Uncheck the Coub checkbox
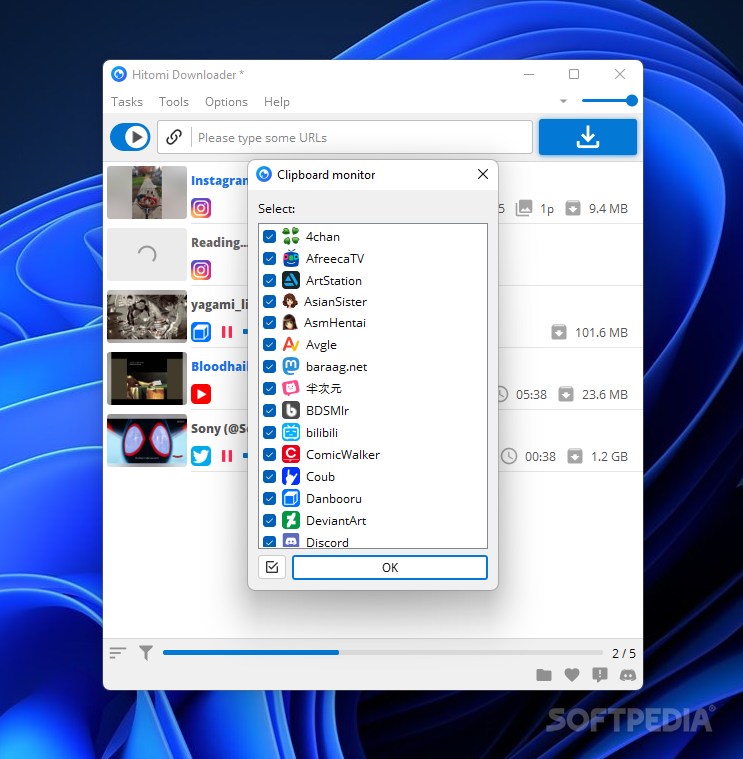The image size is (743, 759). tap(270, 476)
